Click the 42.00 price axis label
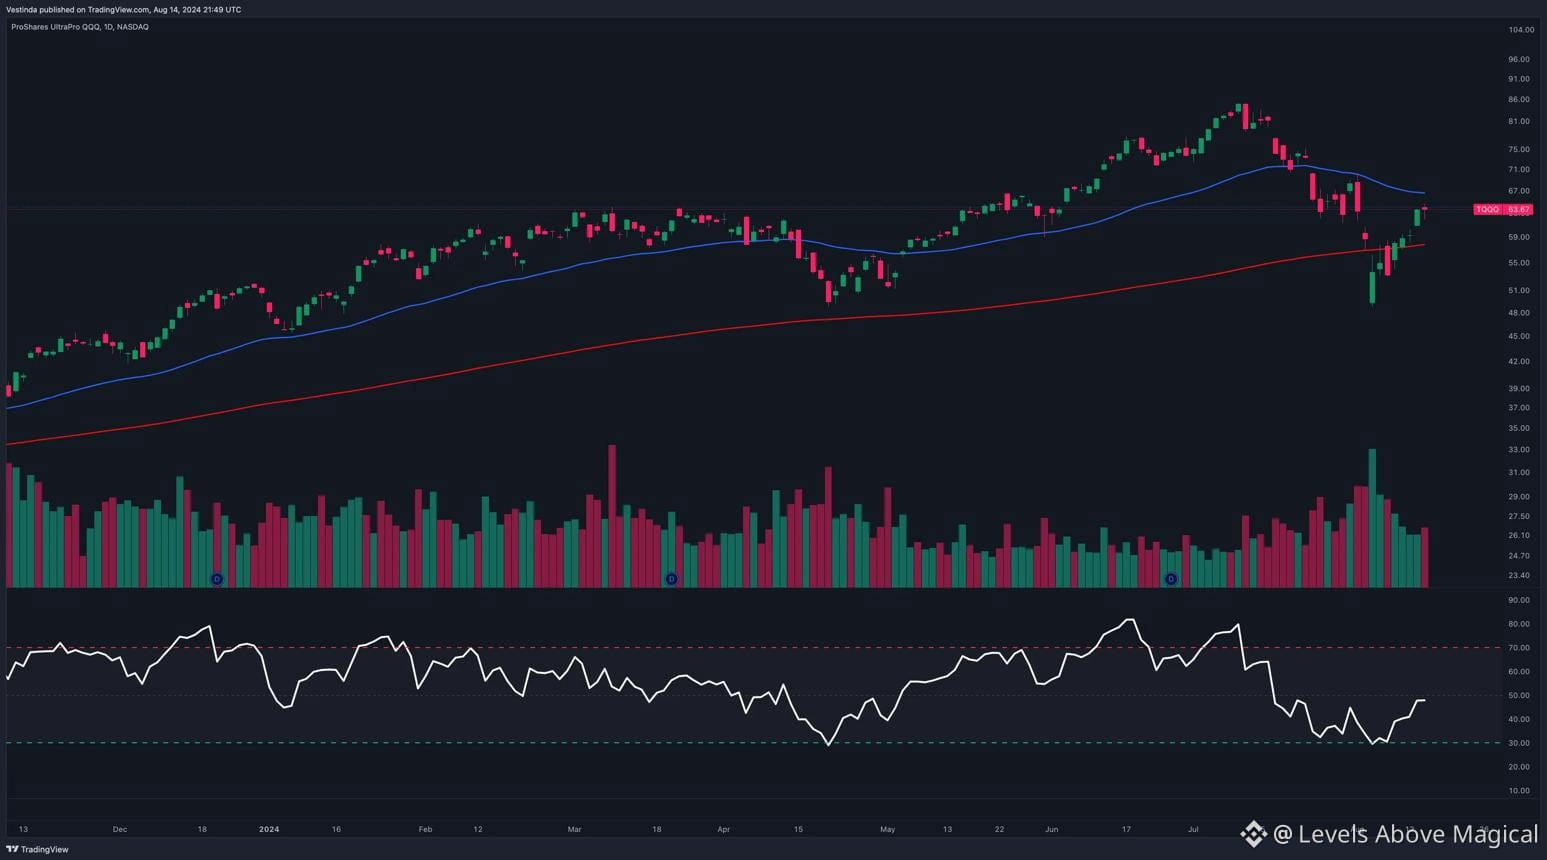The height and width of the screenshot is (860, 1547). pyautogui.click(x=1520, y=361)
